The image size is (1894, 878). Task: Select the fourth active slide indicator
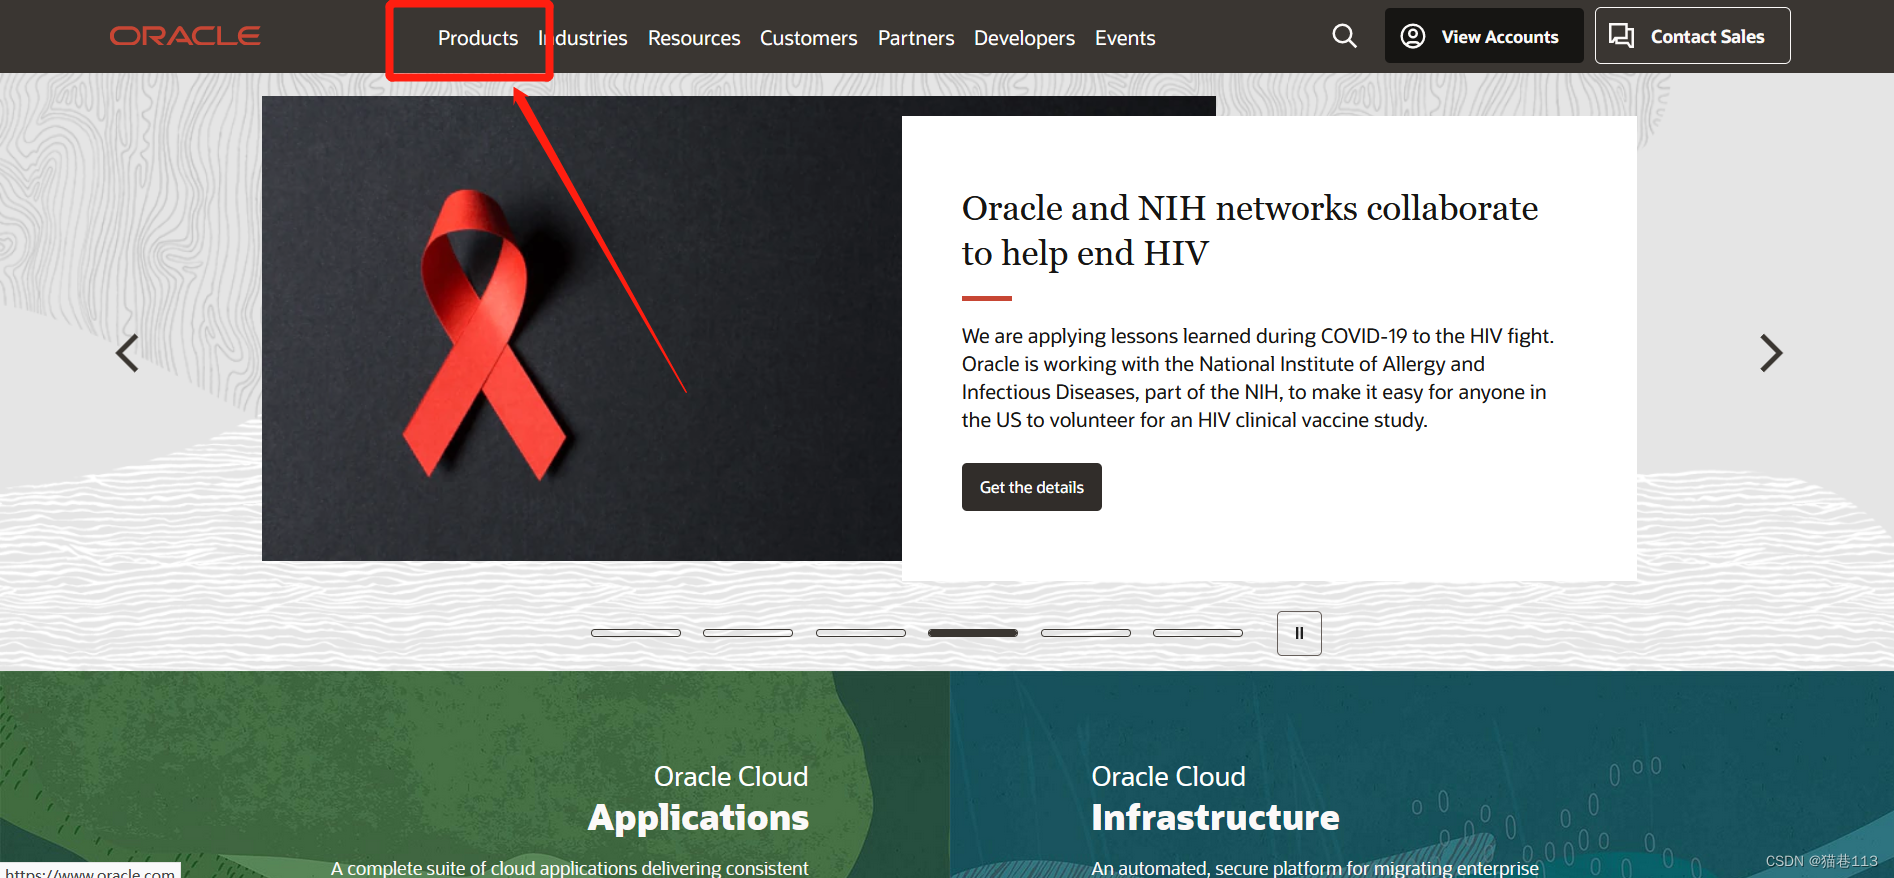[x=973, y=633]
